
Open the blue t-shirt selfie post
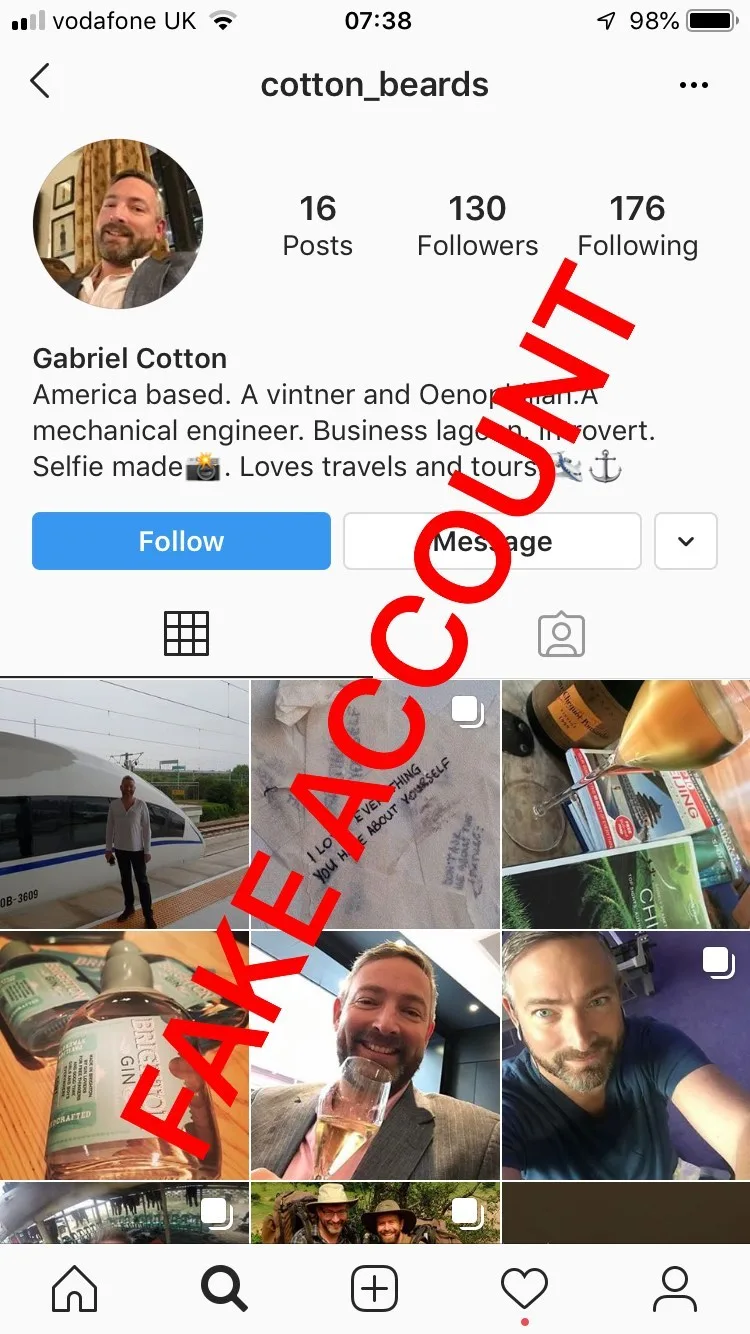coord(626,1055)
